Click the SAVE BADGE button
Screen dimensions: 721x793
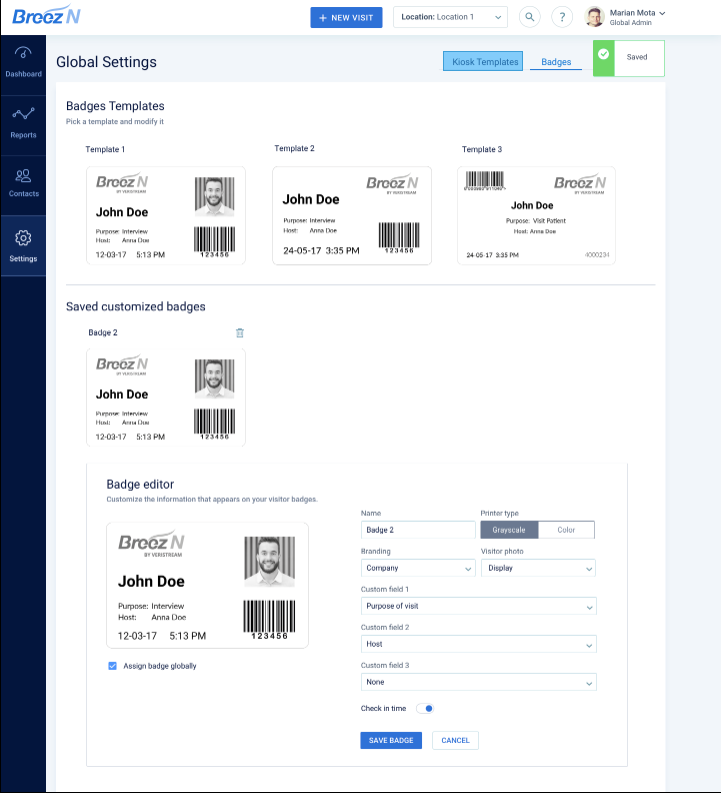pyautogui.click(x=391, y=740)
